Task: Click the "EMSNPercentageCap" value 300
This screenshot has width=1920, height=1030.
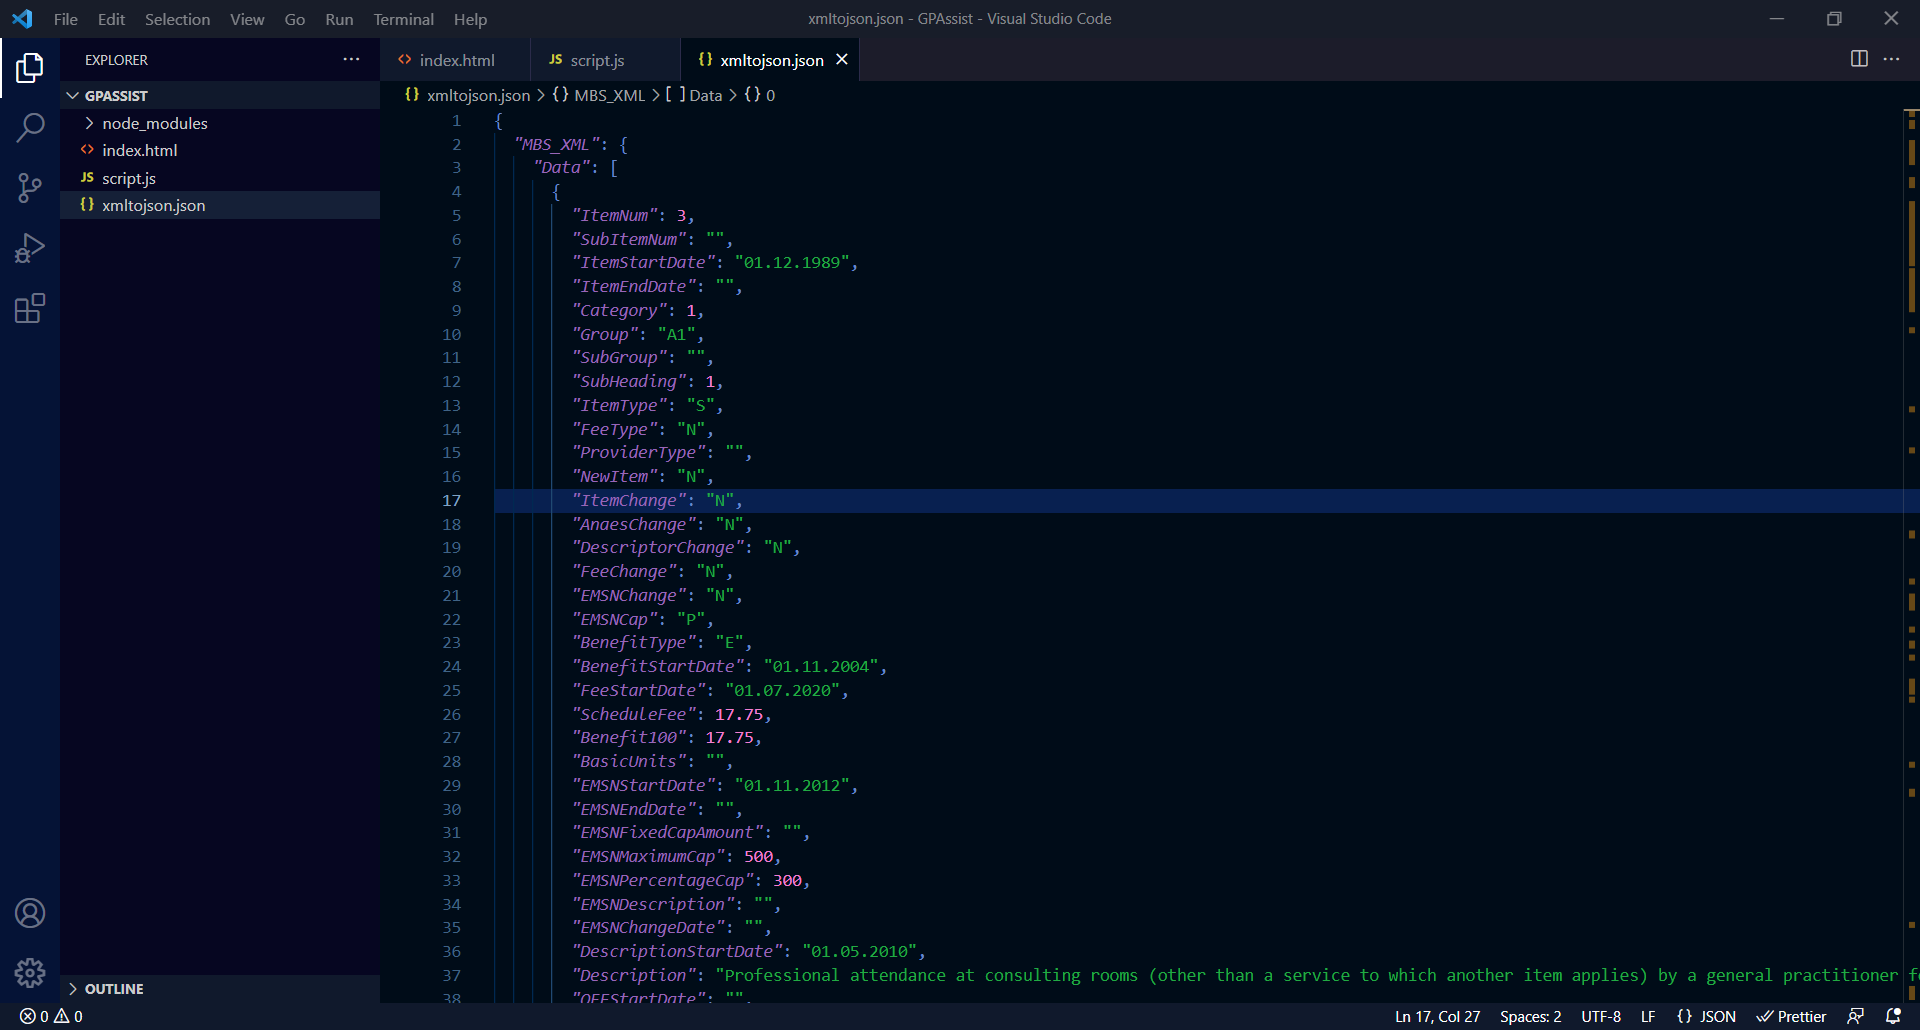Action: 787,880
